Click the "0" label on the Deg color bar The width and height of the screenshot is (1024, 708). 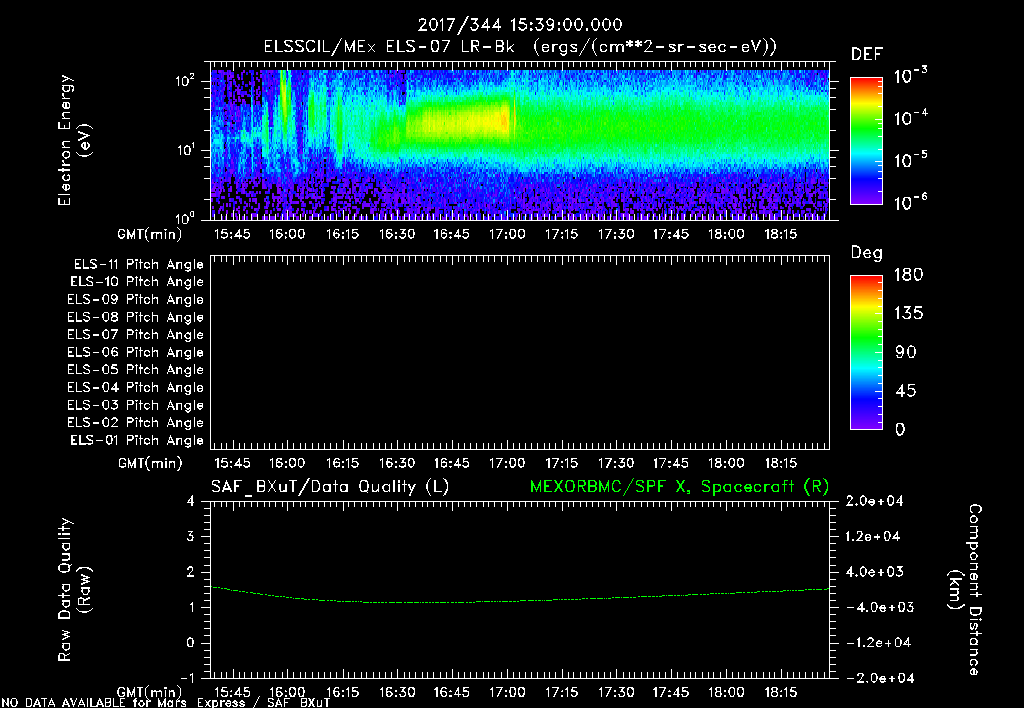[900, 429]
